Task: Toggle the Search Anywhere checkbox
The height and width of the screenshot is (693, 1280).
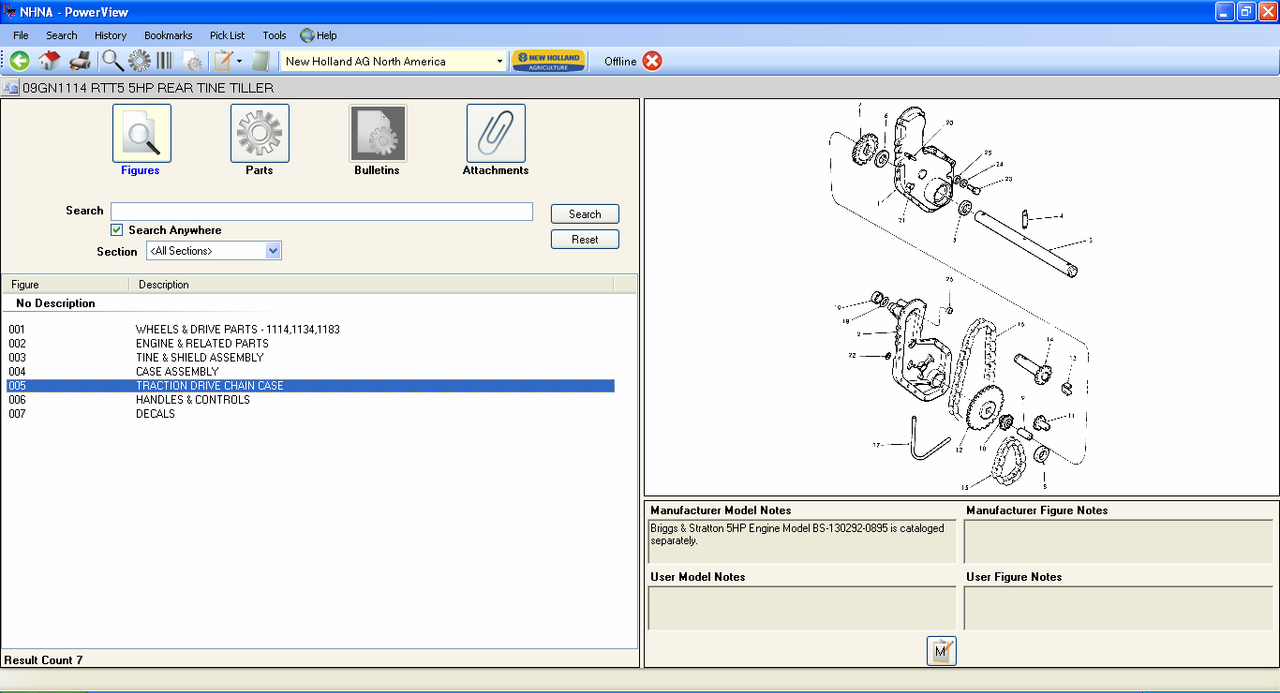Action: coord(117,230)
